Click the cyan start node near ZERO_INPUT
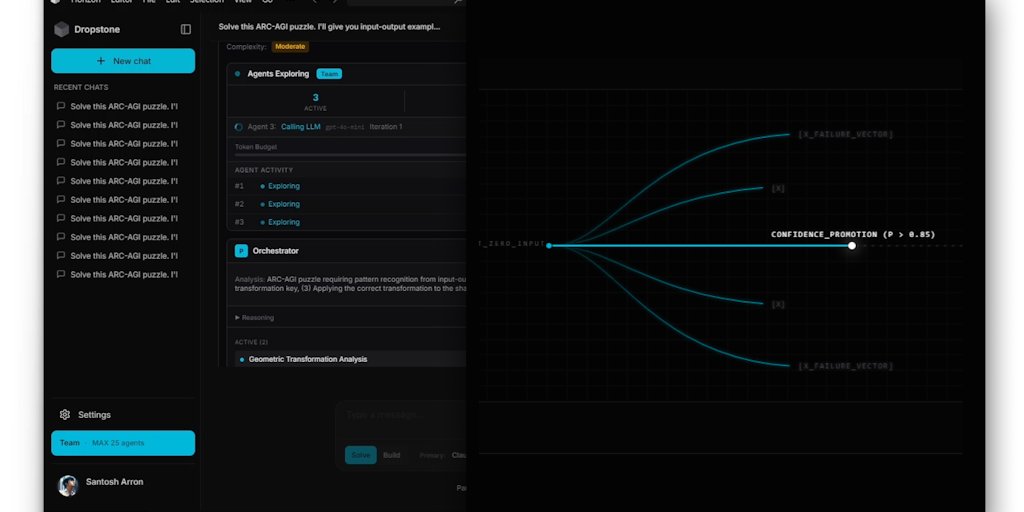Viewport: 1024px width, 512px height. point(549,246)
